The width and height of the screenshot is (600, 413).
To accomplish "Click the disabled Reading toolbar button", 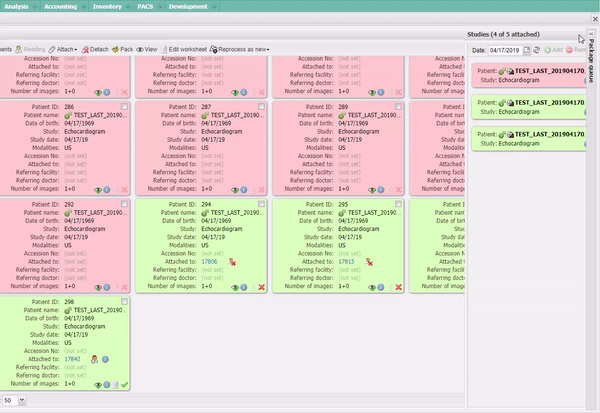I will (x=30, y=49).
